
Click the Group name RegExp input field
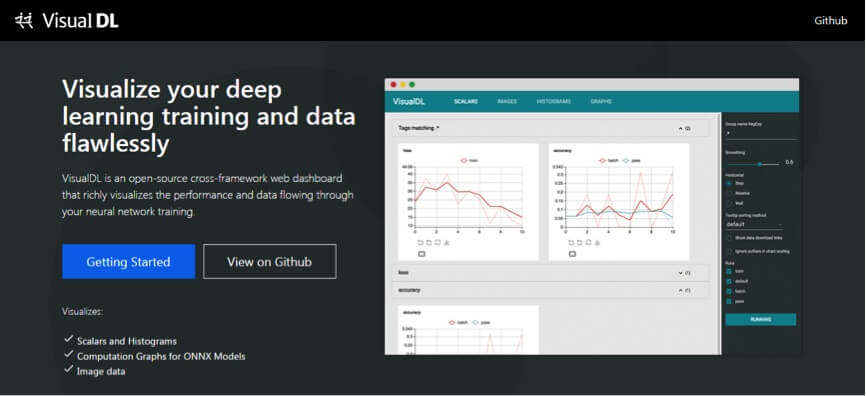click(x=761, y=134)
